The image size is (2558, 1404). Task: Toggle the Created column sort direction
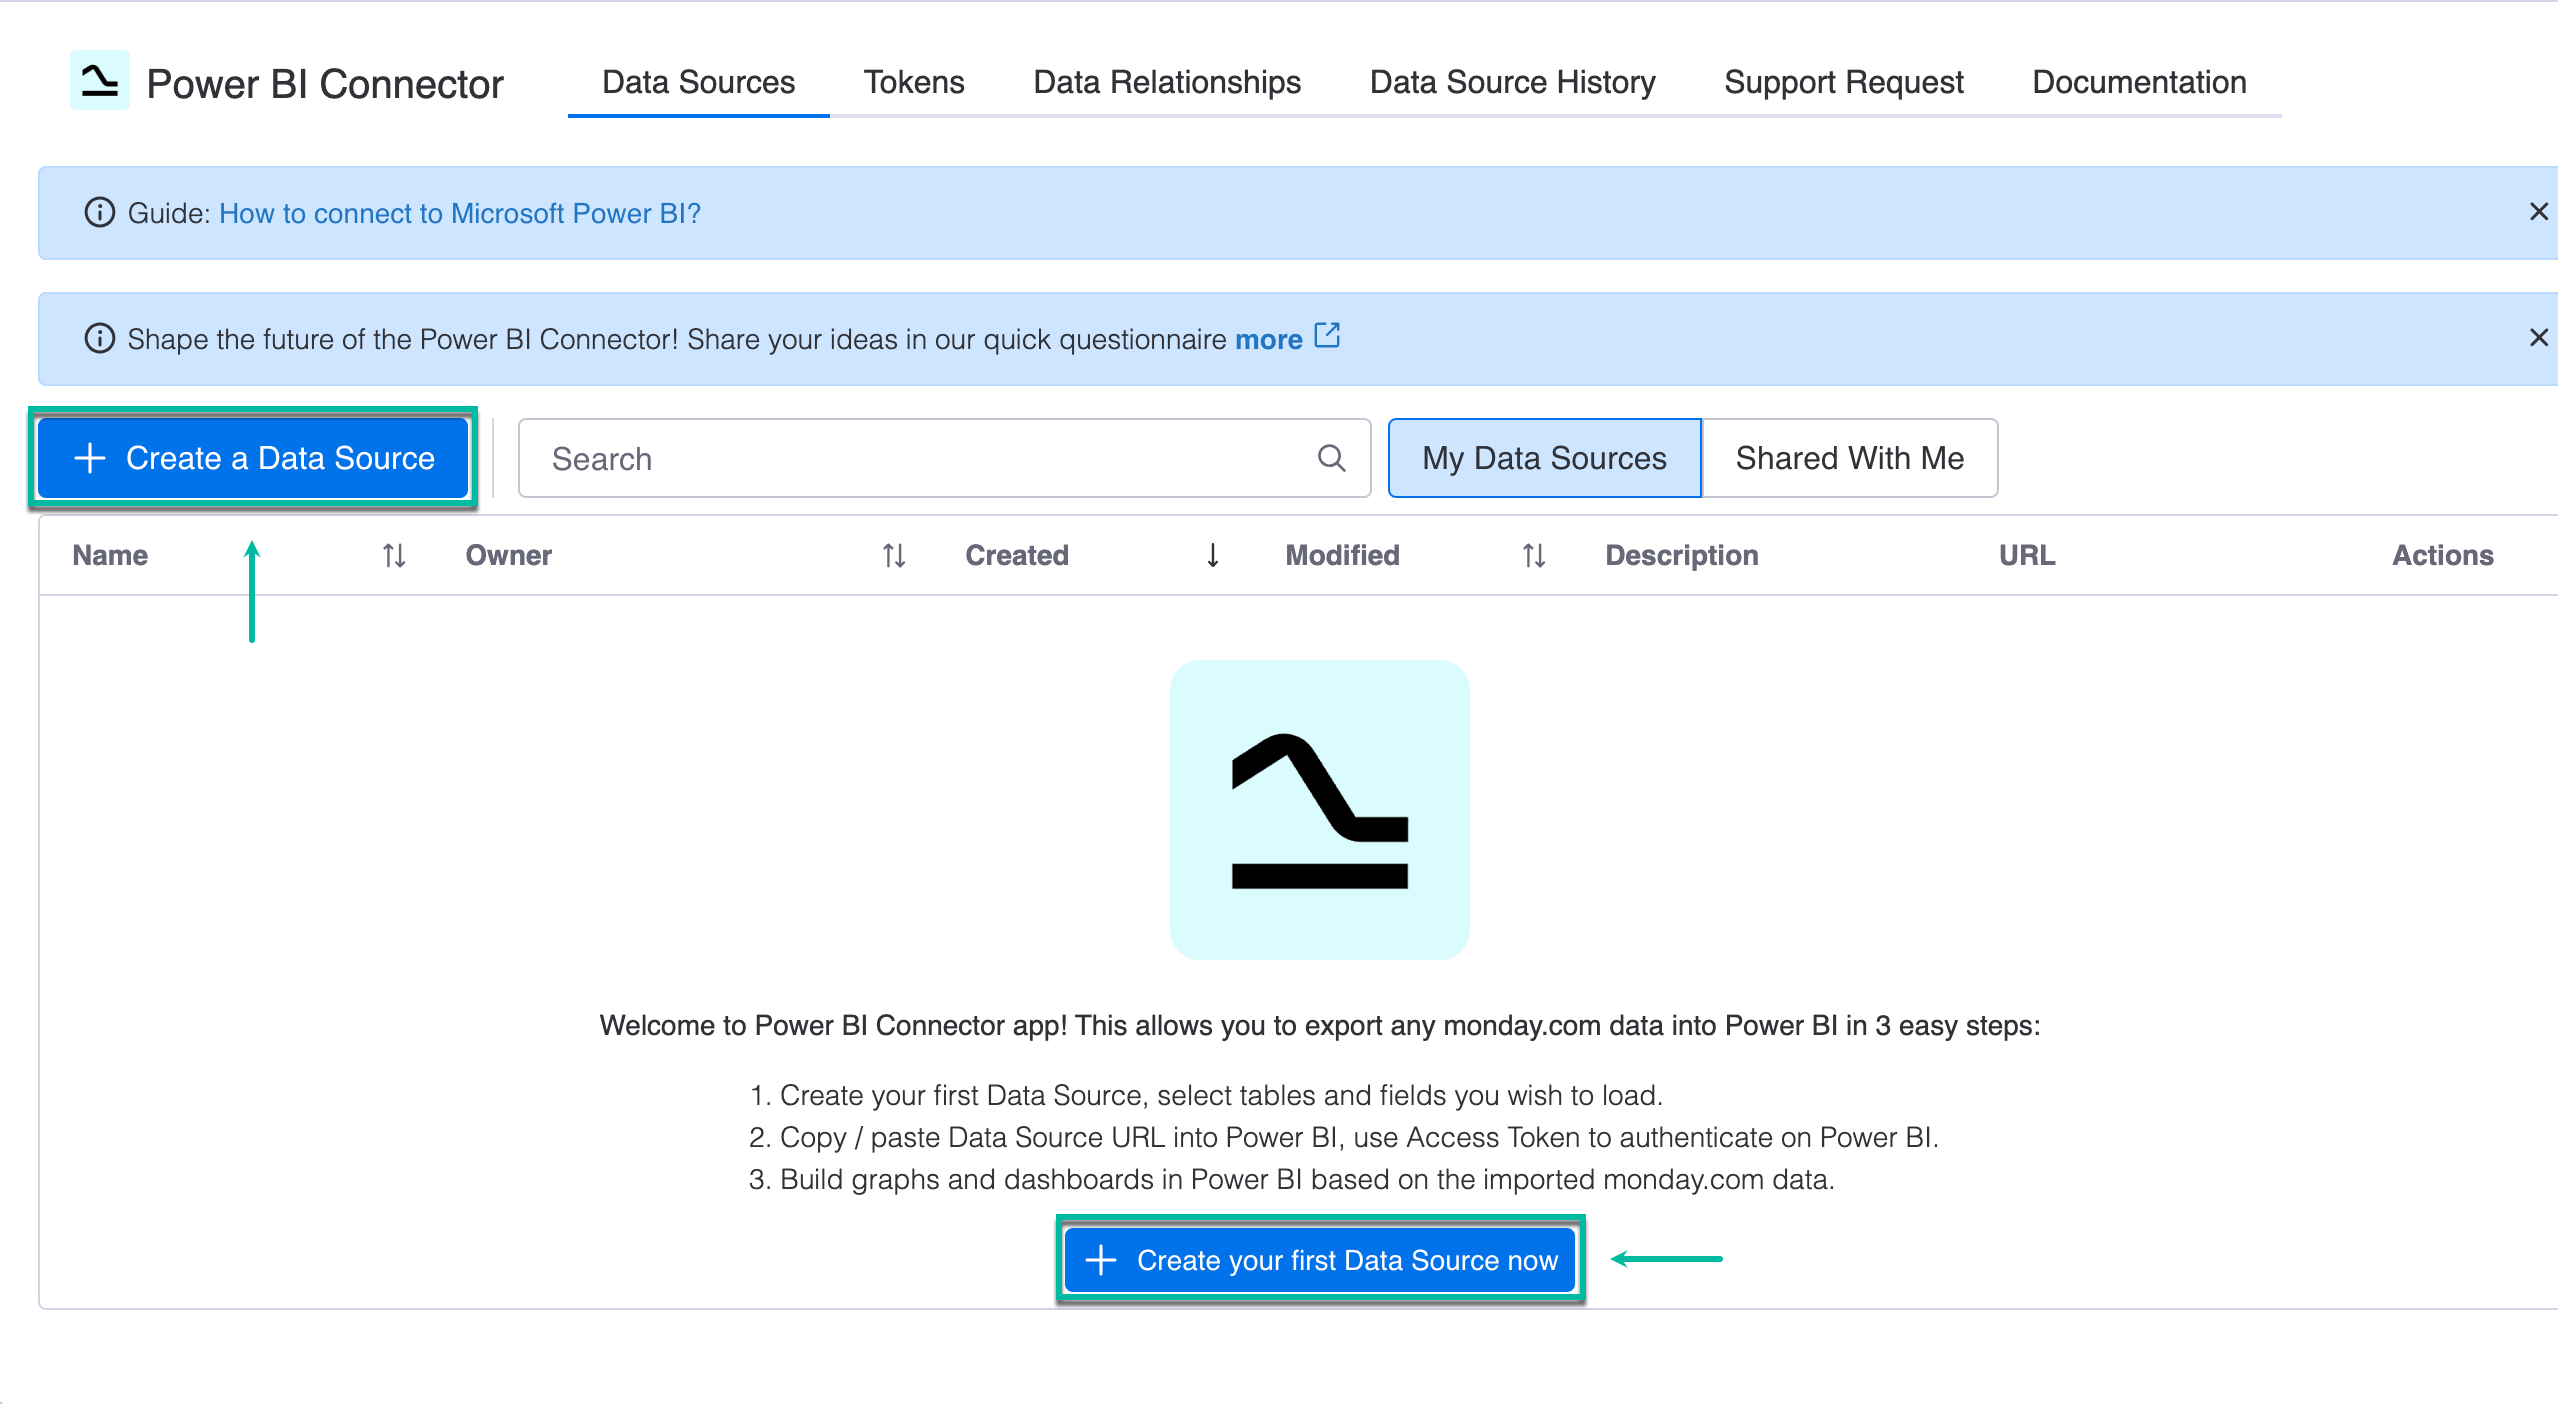(x=1213, y=556)
